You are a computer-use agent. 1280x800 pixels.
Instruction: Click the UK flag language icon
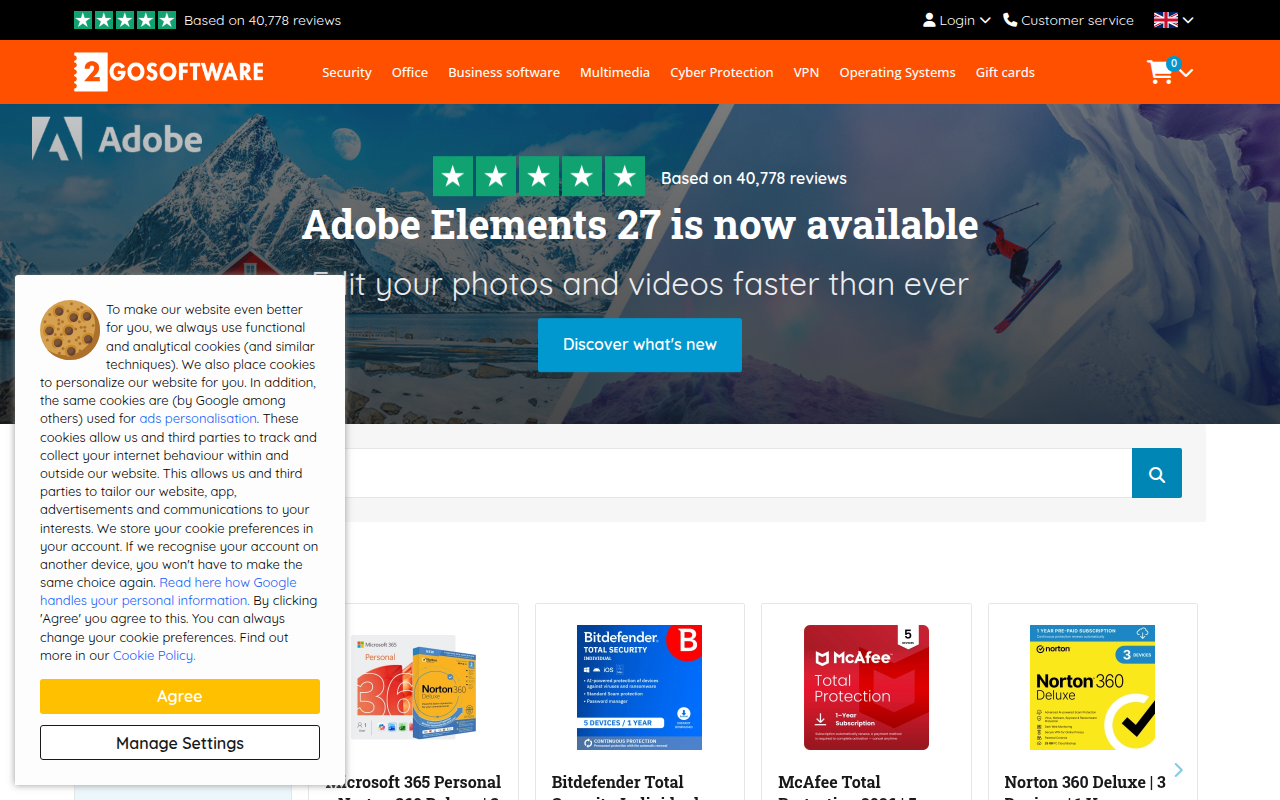click(1166, 20)
